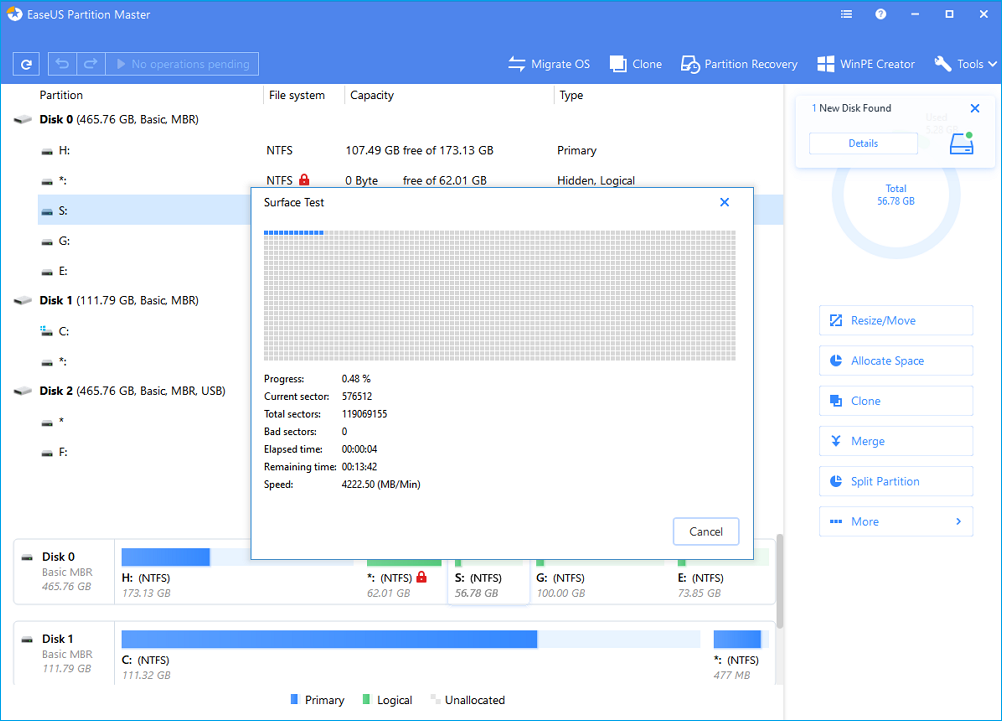Open Details of new disk found
This screenshot has width=1002, height=721.
tap(863, 143)
